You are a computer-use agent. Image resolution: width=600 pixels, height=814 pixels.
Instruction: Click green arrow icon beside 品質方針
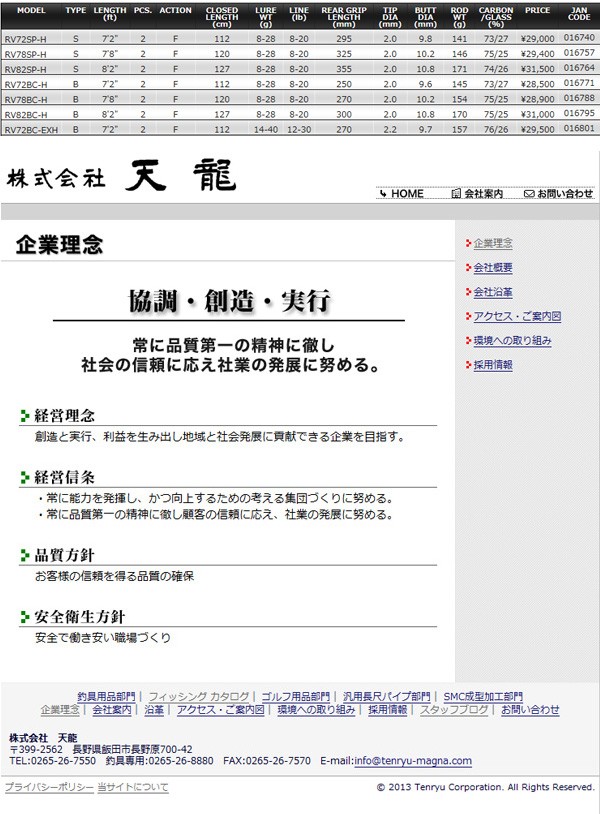click(24, 555)
